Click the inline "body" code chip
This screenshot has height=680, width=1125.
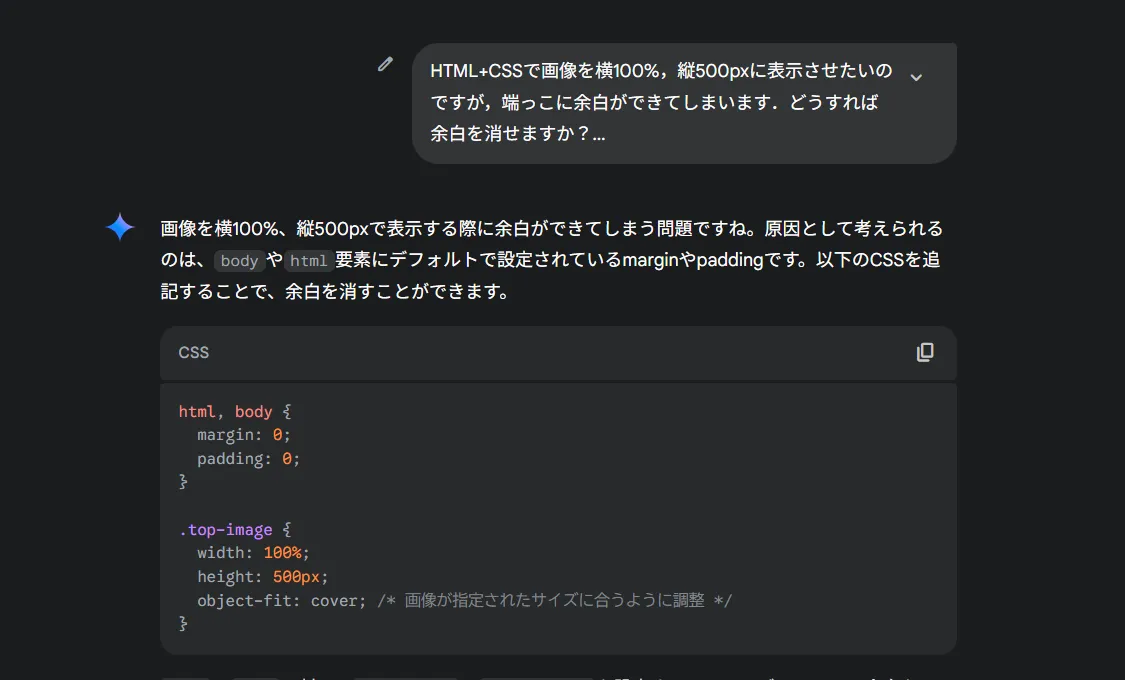coord(239,261)
